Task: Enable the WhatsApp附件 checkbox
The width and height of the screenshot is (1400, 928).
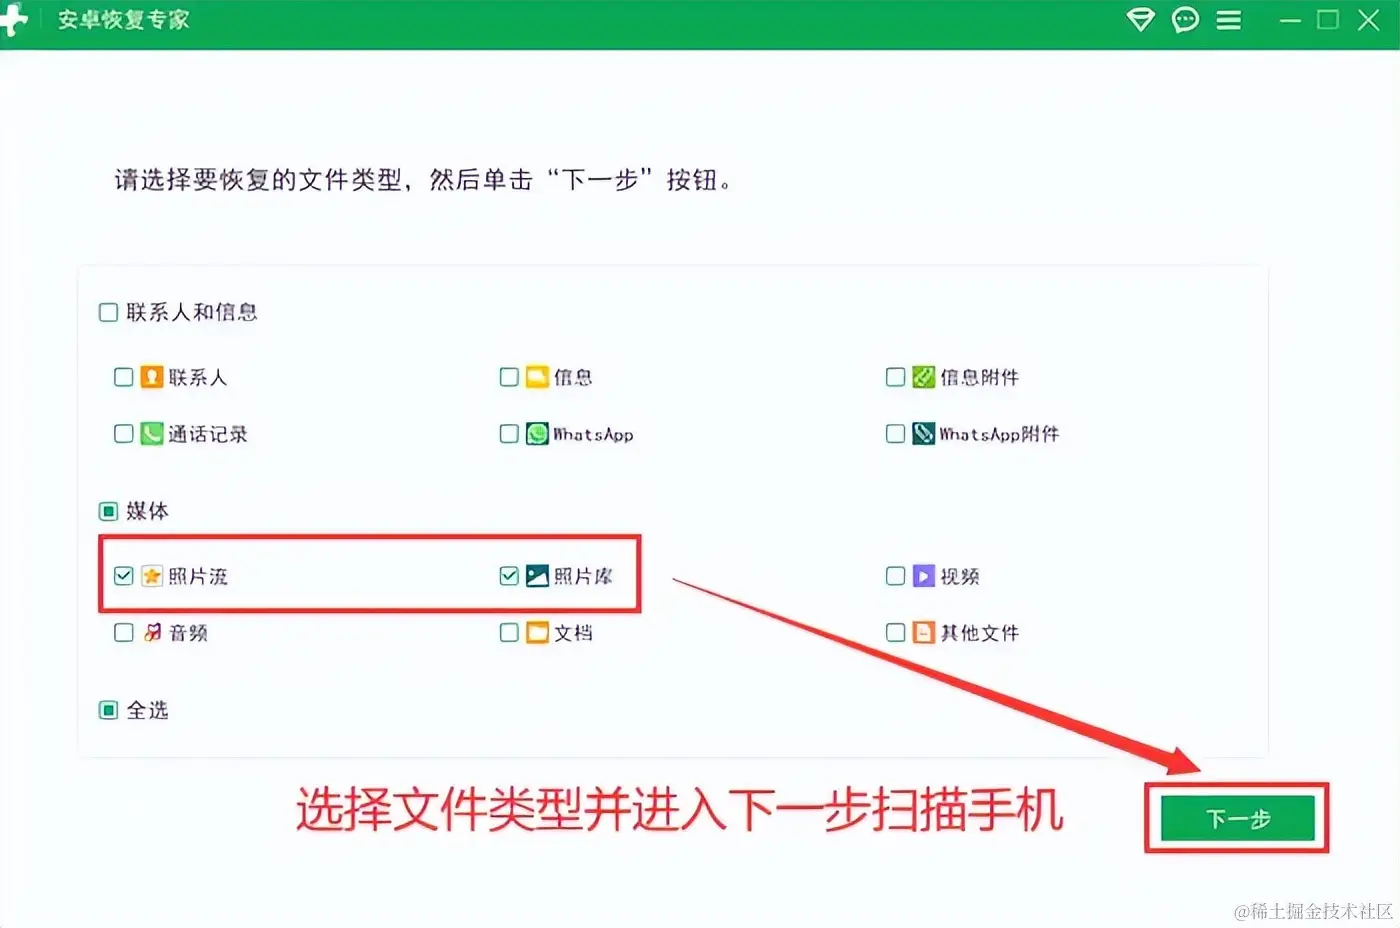Action: coord(895,434)
